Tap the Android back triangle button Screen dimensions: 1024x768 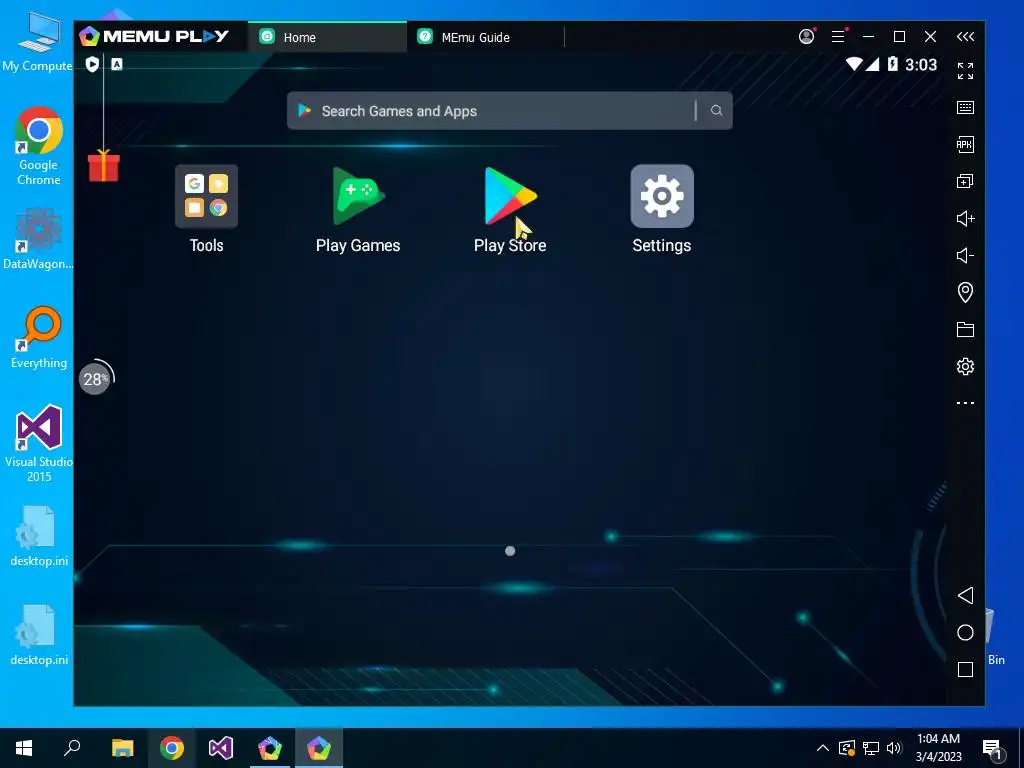pos(965,596)
